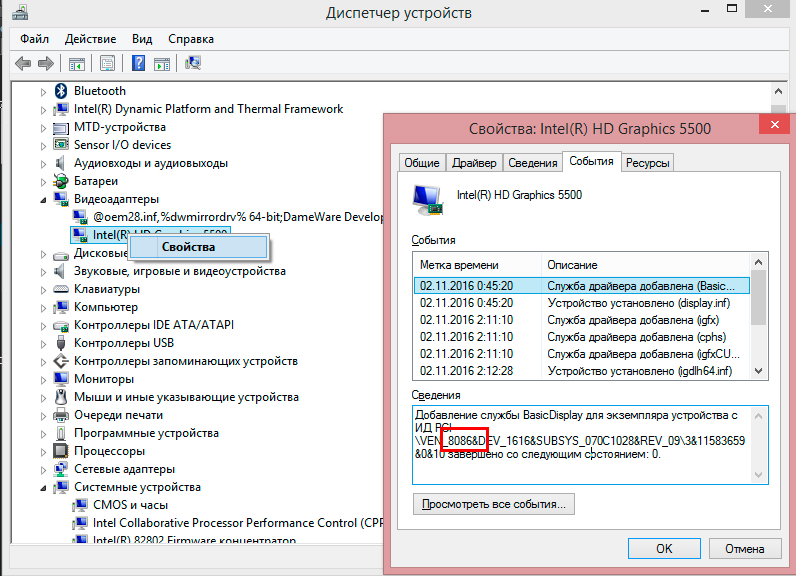Collapse the Системные устройства category

[x=43, y=487]
